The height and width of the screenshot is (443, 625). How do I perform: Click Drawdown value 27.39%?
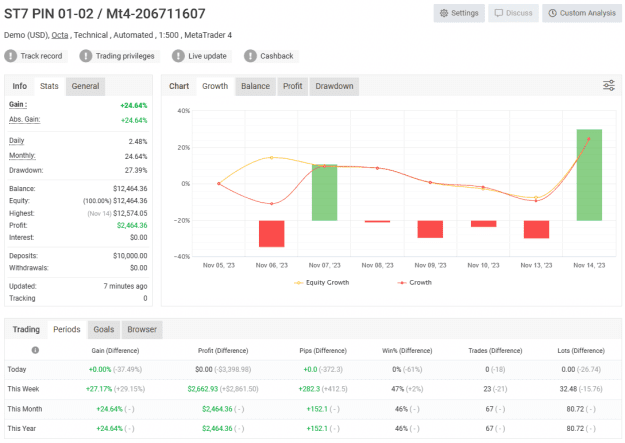point(136,170)
